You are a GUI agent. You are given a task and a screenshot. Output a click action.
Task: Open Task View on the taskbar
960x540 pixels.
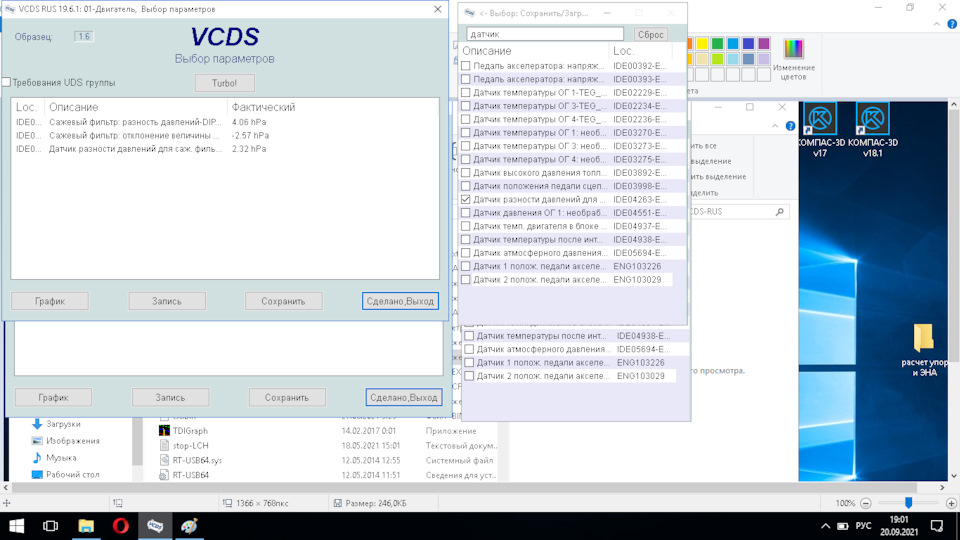(50, 526)
